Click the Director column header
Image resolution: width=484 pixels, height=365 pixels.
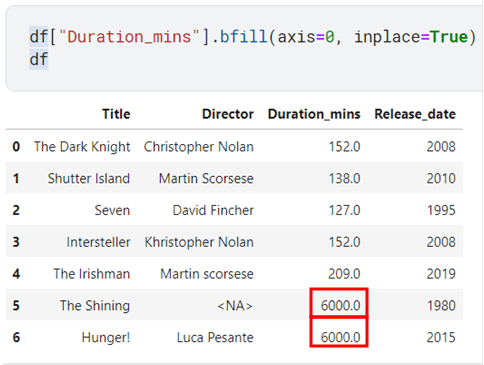pos(228,114)
